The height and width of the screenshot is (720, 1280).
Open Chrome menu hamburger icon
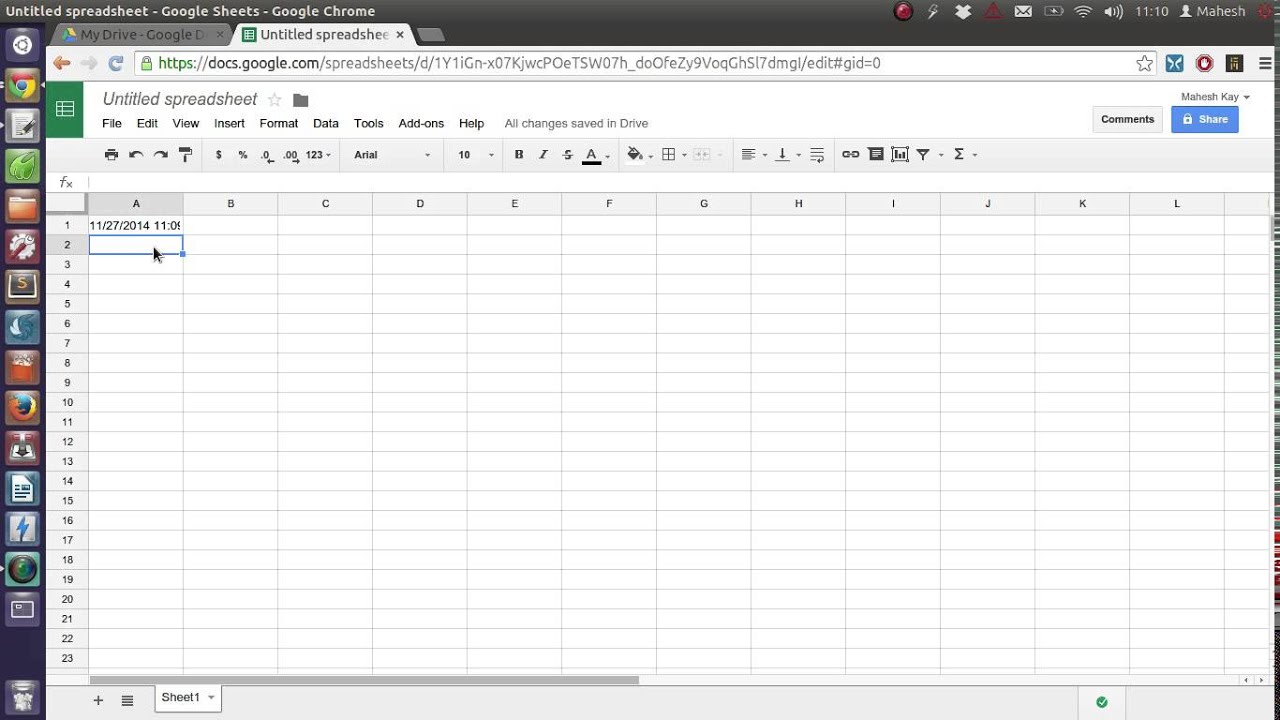point(1264,63)
